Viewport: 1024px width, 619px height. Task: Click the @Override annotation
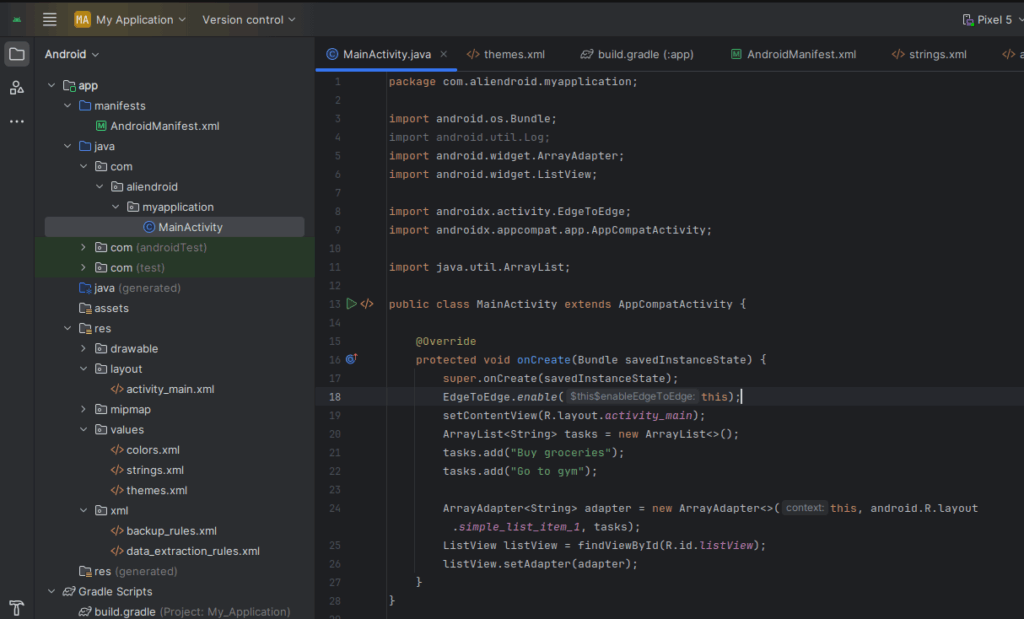click(446, 341)
